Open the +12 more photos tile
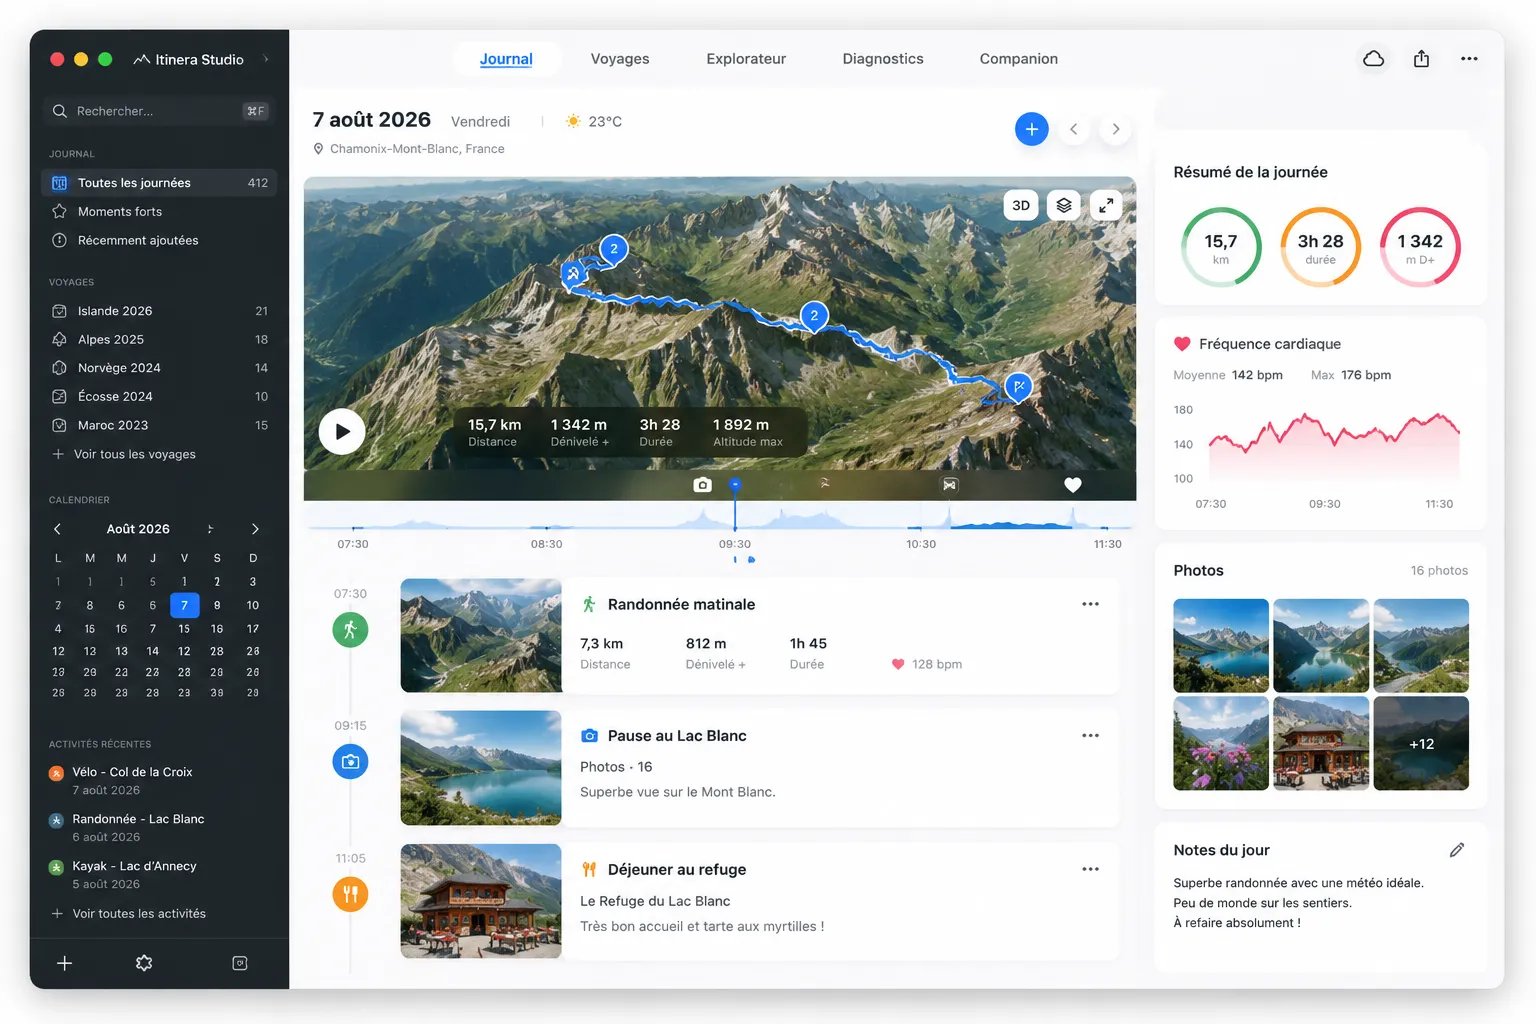Image resolution: width=1536 pixels, height=1024 pixels. [x=1421, y=744]
